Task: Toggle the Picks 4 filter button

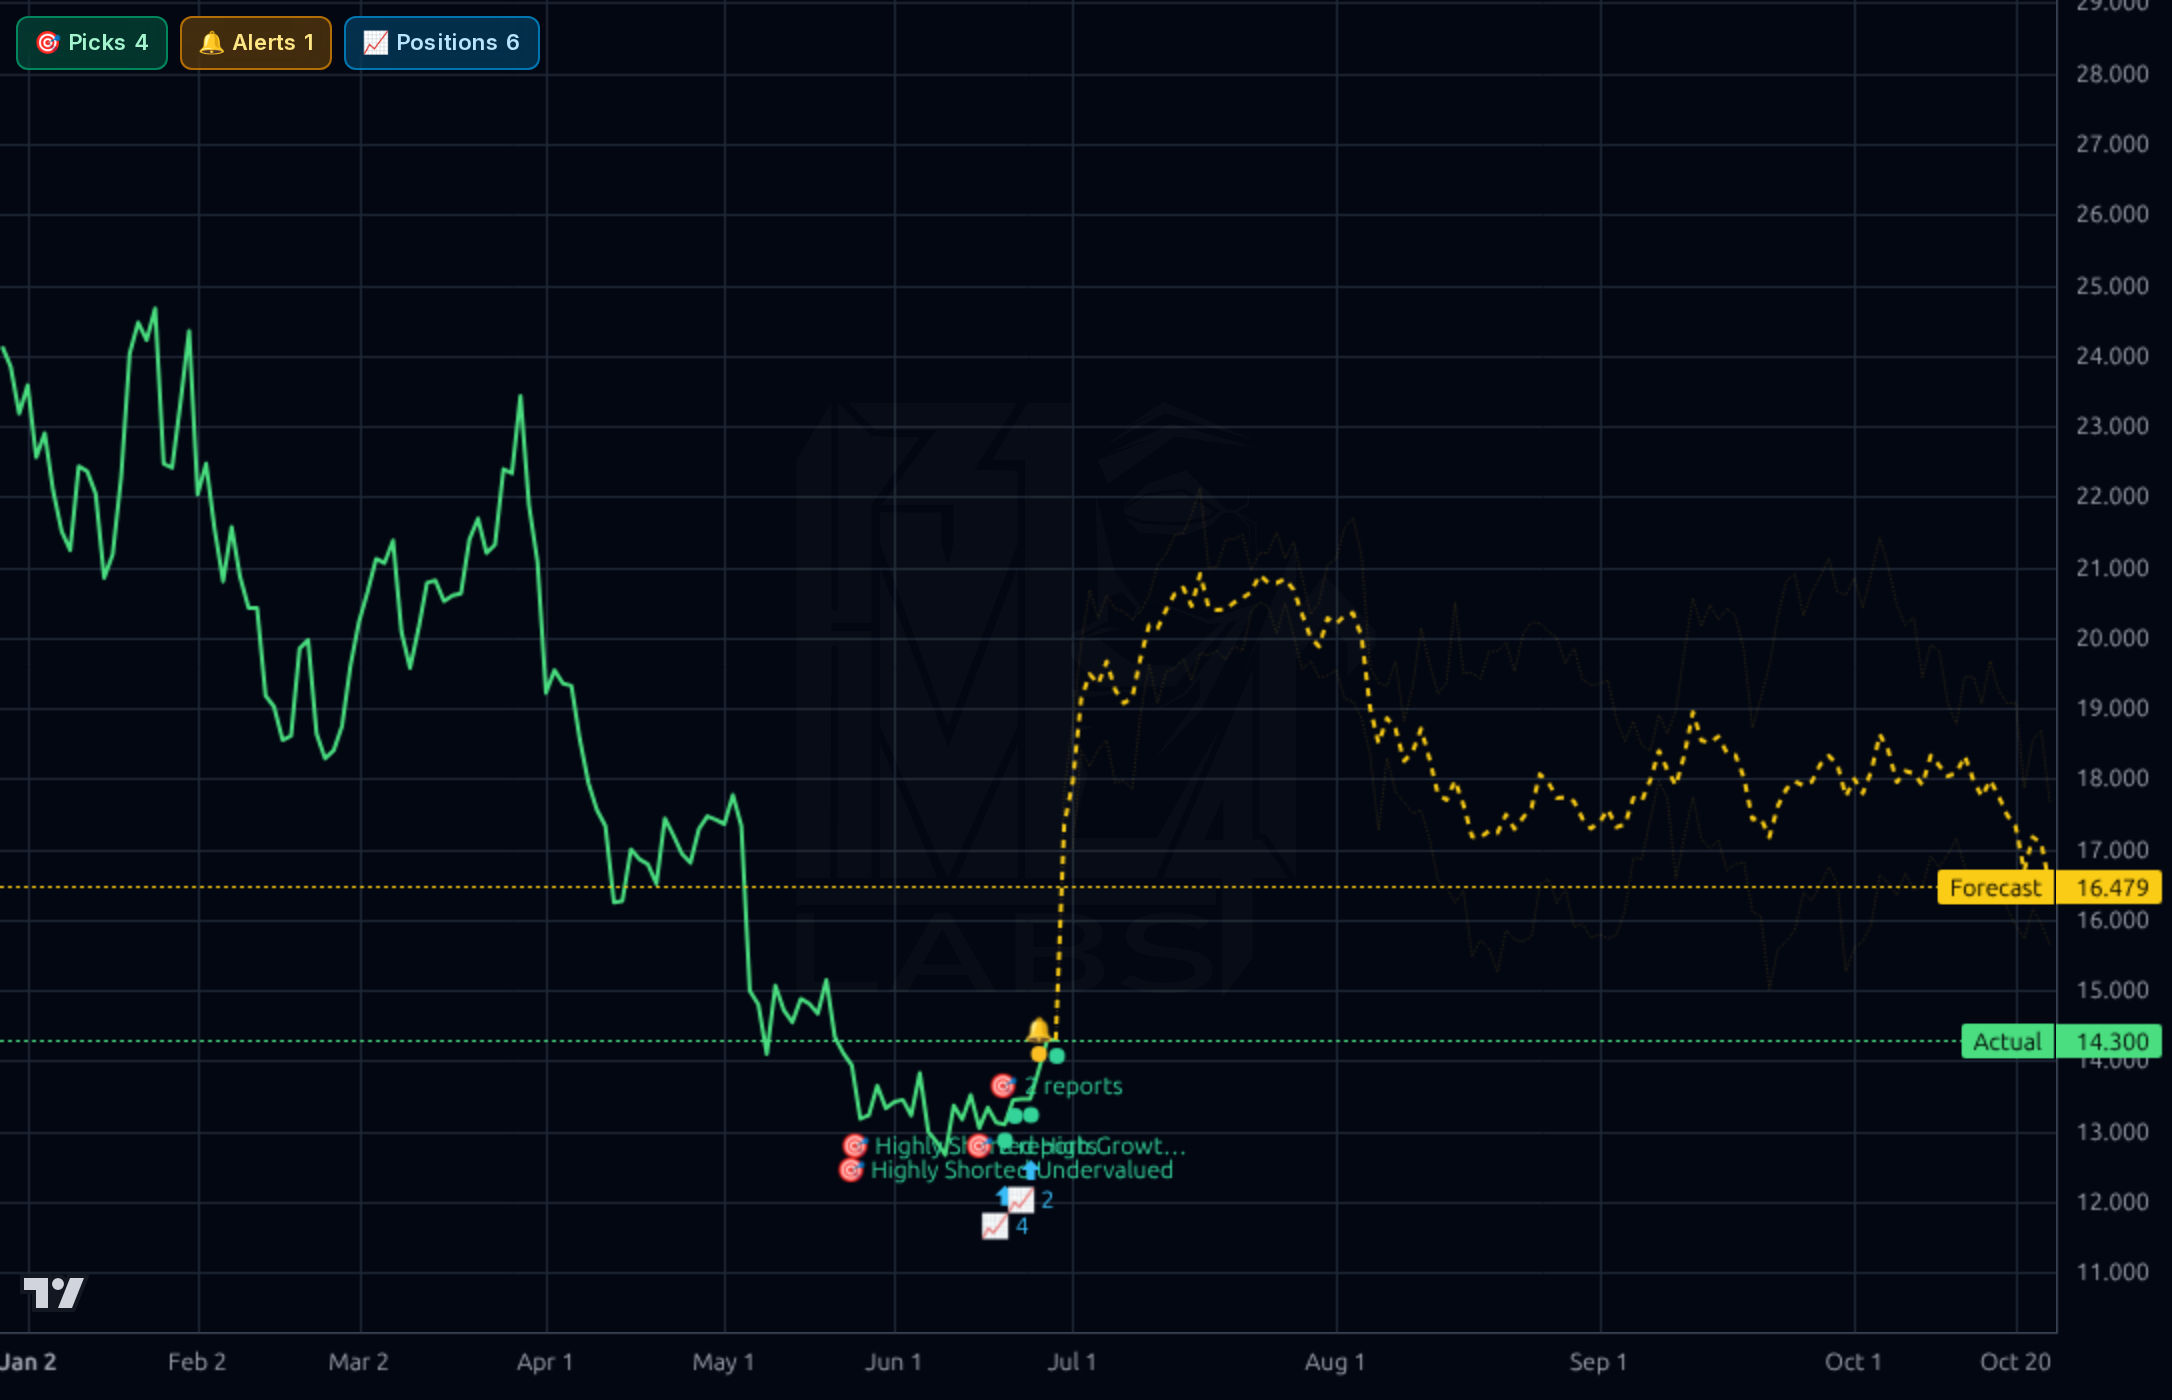Action: click(92, 43)
